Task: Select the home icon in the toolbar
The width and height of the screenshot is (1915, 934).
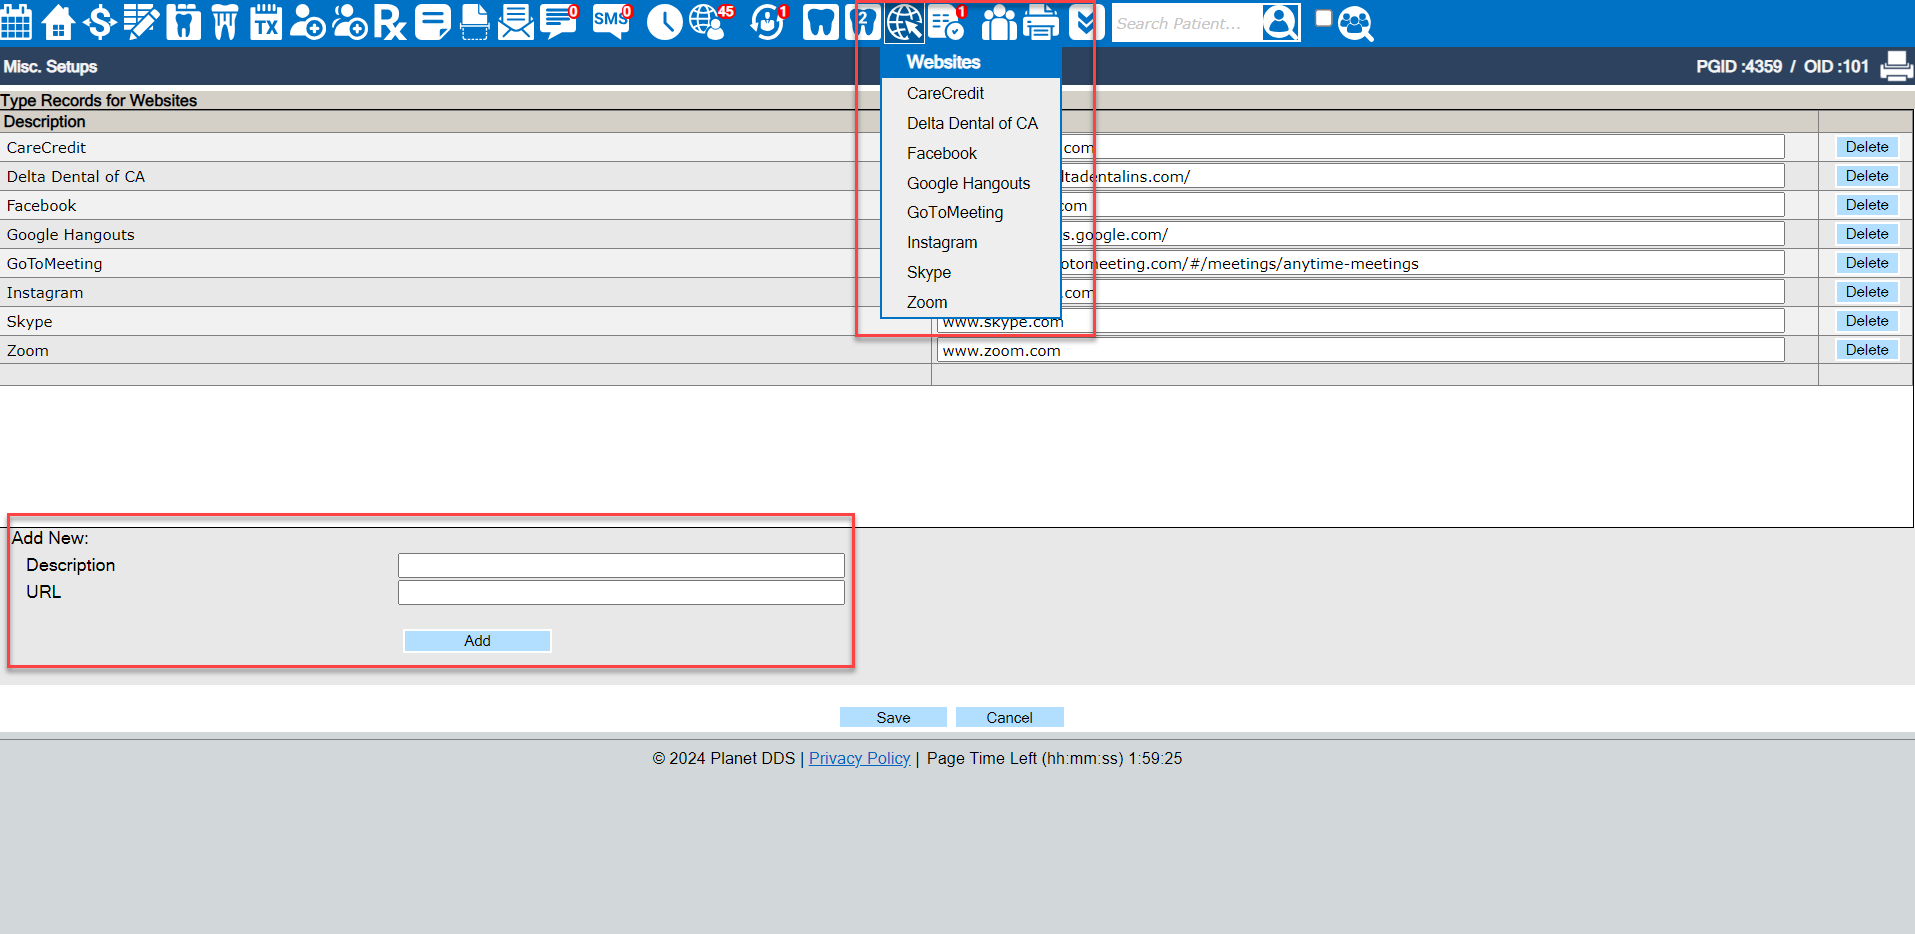Action: coord(59,22)
